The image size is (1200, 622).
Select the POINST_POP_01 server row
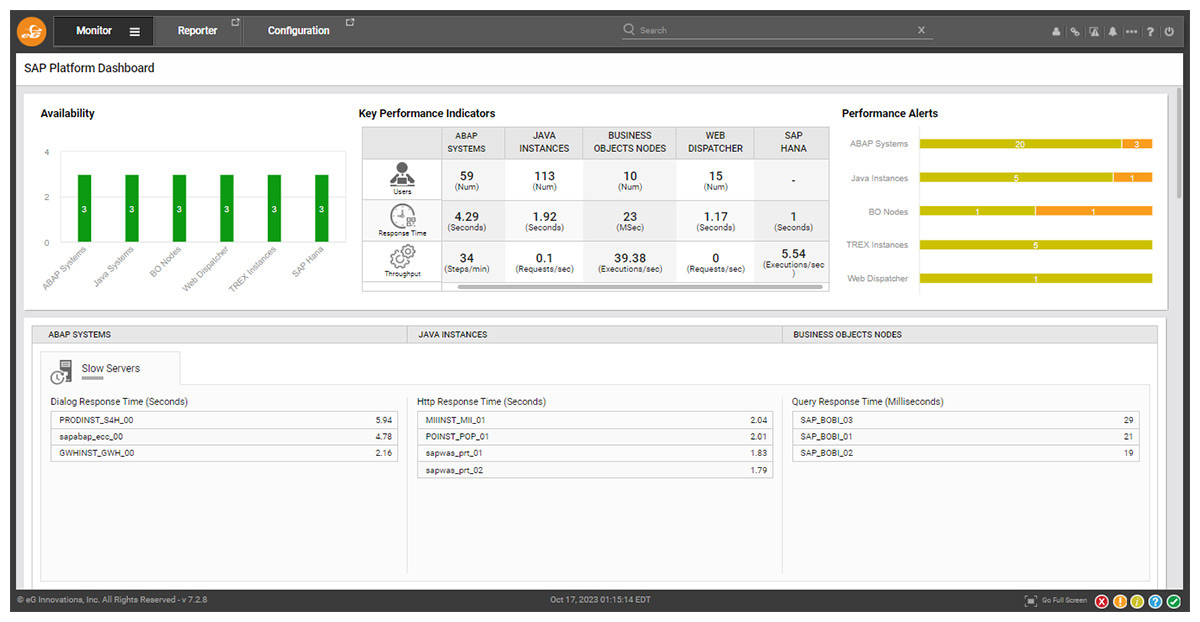pos(595,437)
